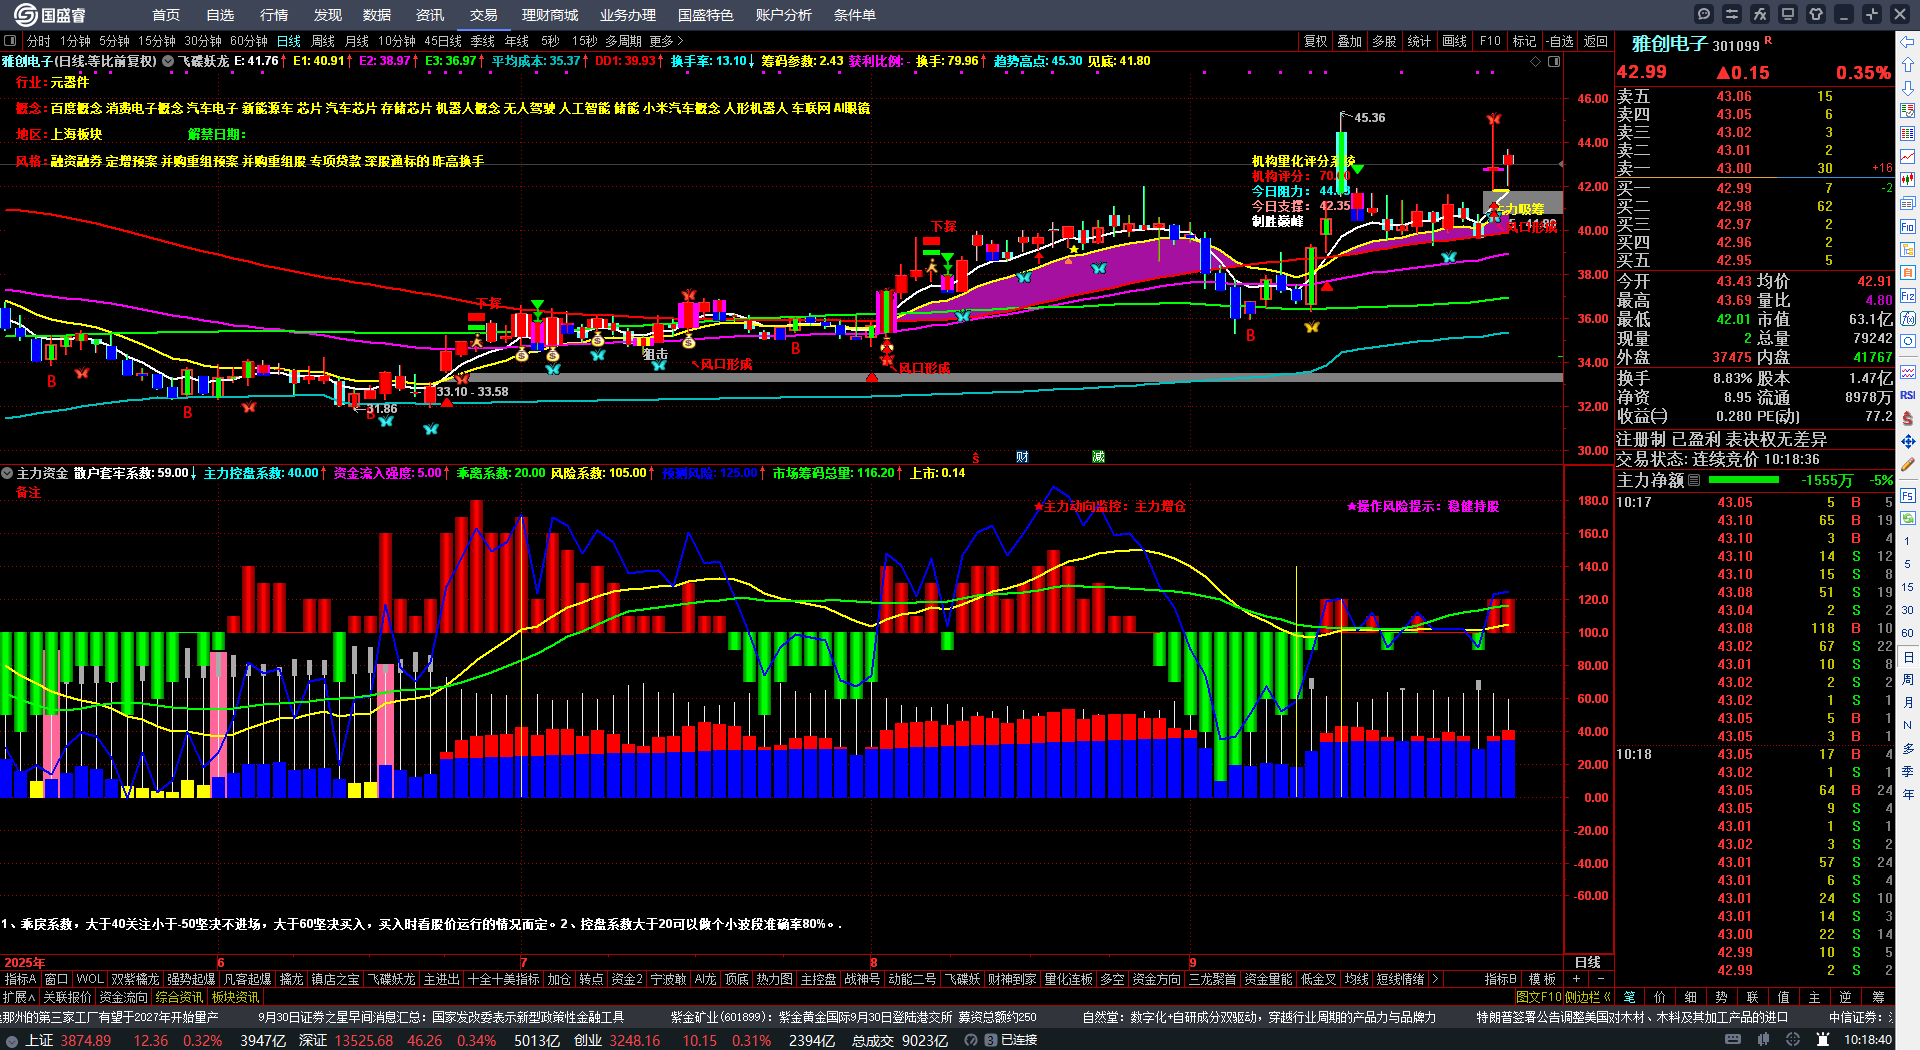Screen dimensions: 1920x1050
Task: Toggle the round icon before 主力资金 indicator
Action: click(x=7, y=473)
